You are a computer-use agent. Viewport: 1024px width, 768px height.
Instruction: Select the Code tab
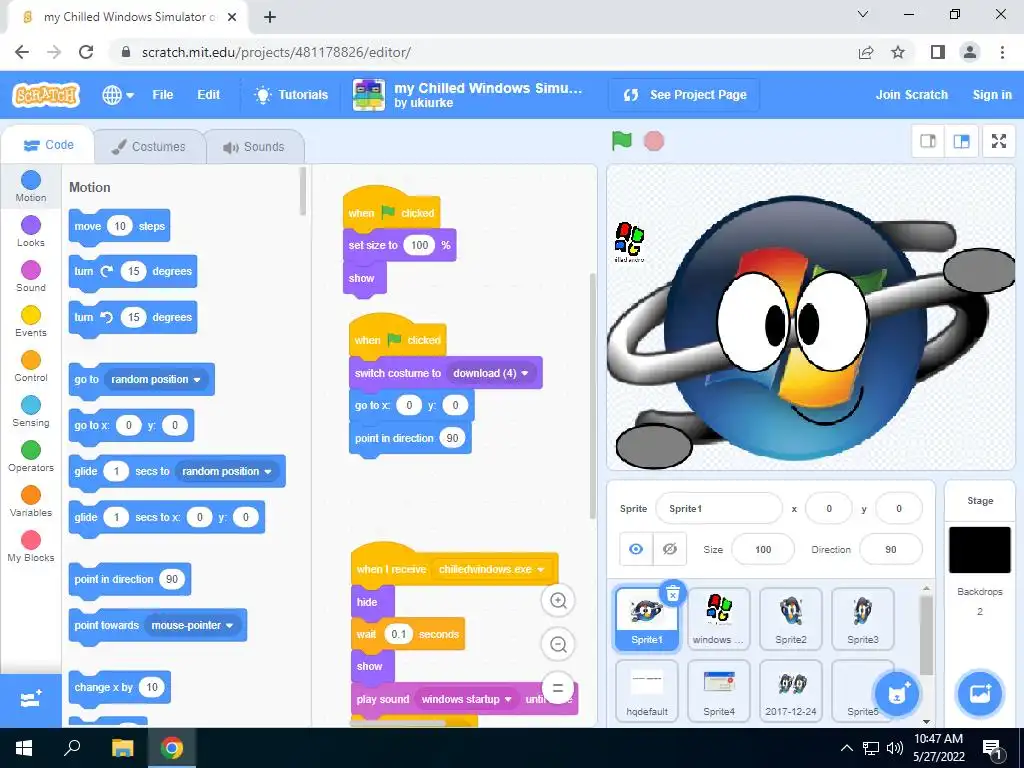click(48, 145)
